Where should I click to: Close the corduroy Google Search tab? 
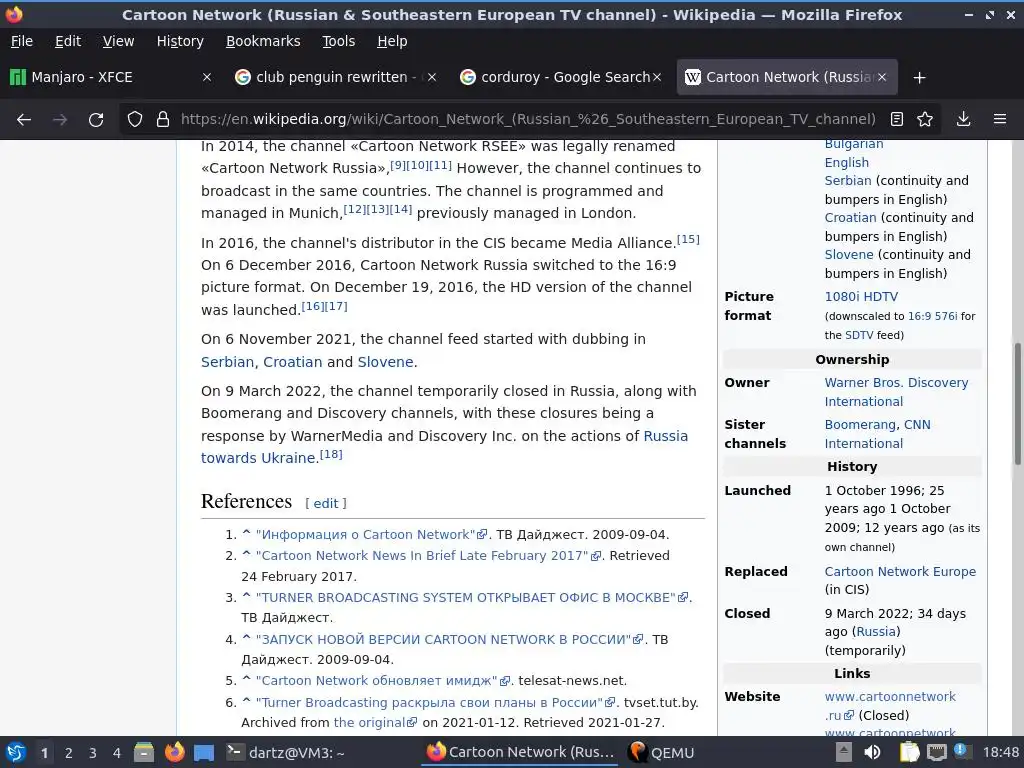657,77
